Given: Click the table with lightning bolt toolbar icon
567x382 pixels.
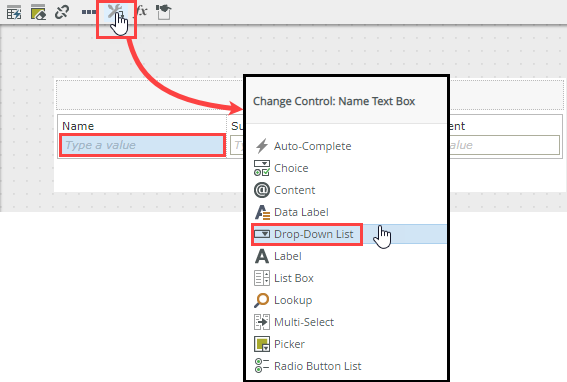Looking at the screenshot, I should pyautogui.click(x=14, y=12).
